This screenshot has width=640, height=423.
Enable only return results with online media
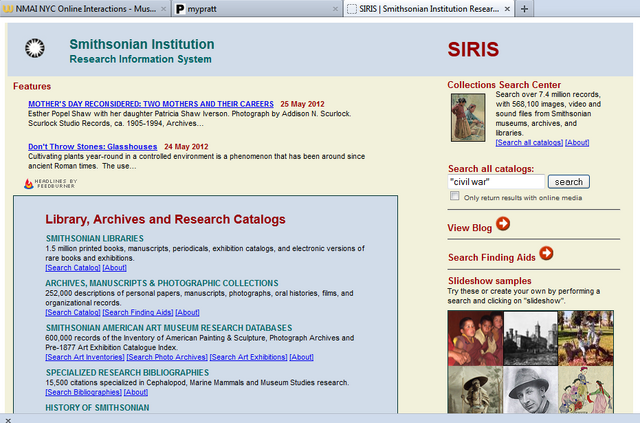pyautogui.click(x=454, y=196)
